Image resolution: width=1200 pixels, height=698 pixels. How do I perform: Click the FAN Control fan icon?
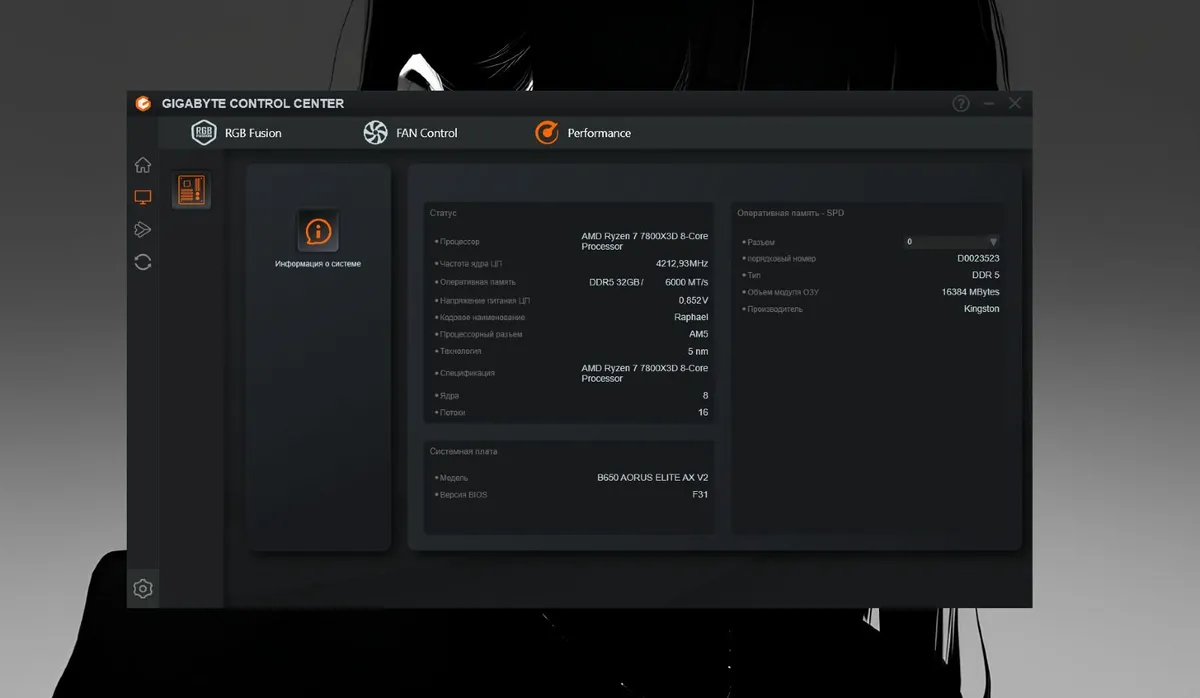[375, 132]
